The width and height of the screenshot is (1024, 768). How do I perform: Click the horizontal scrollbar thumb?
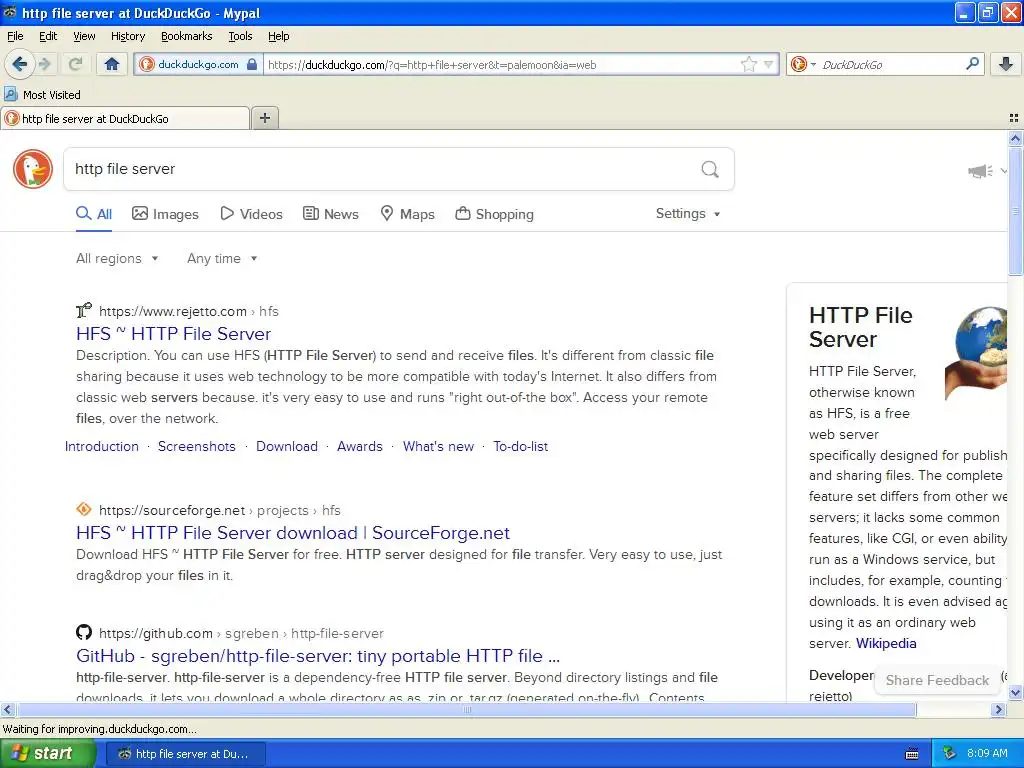(466, 709)
